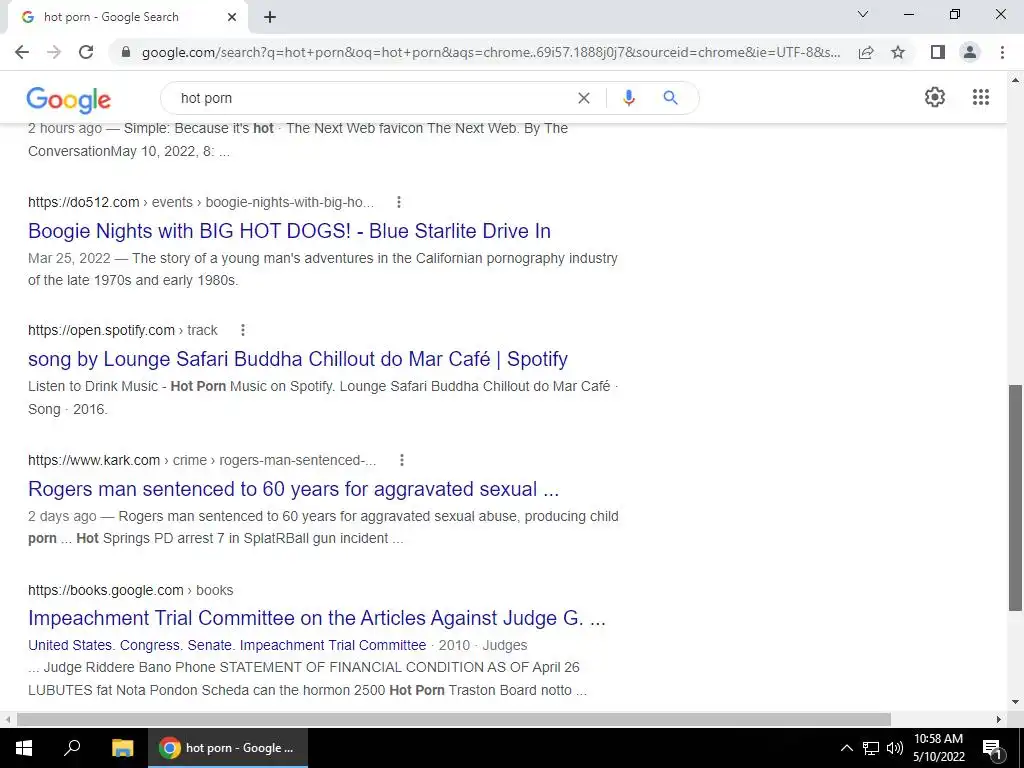Image resolution: width=1024 pixels, height=768 pixels.
Task: Go to Google home via the logo
Action: pos(69,99)
